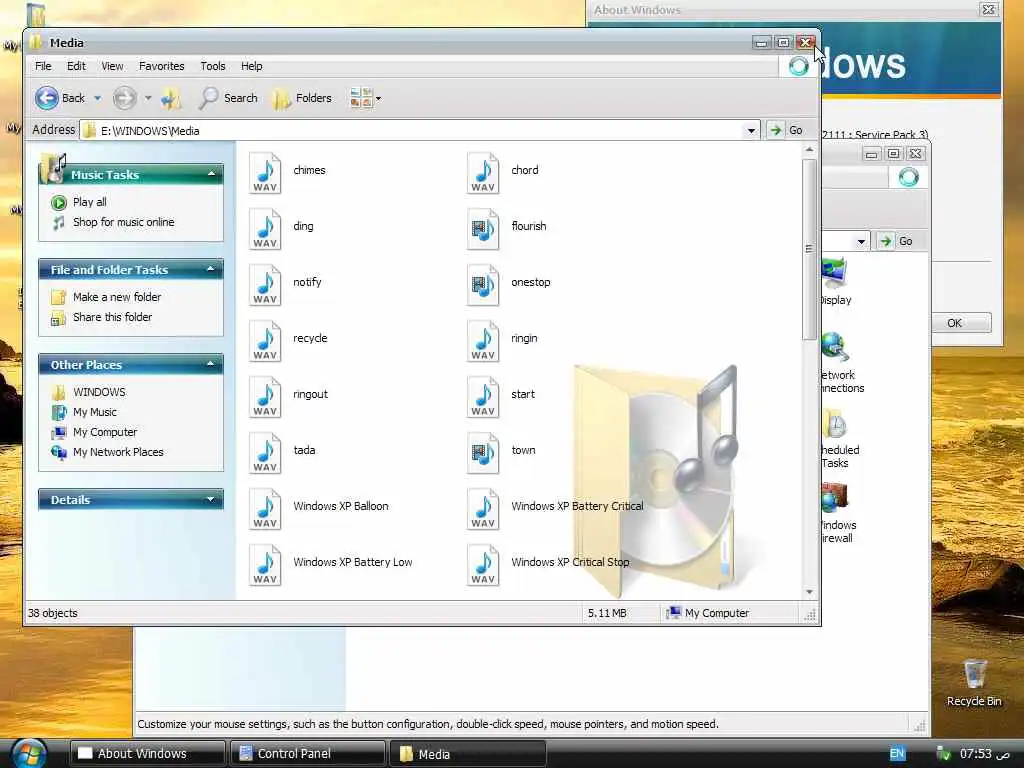Open the Help menu
Screen dimensions: 1024x768
pyautogui.click(x=251, y=66)
